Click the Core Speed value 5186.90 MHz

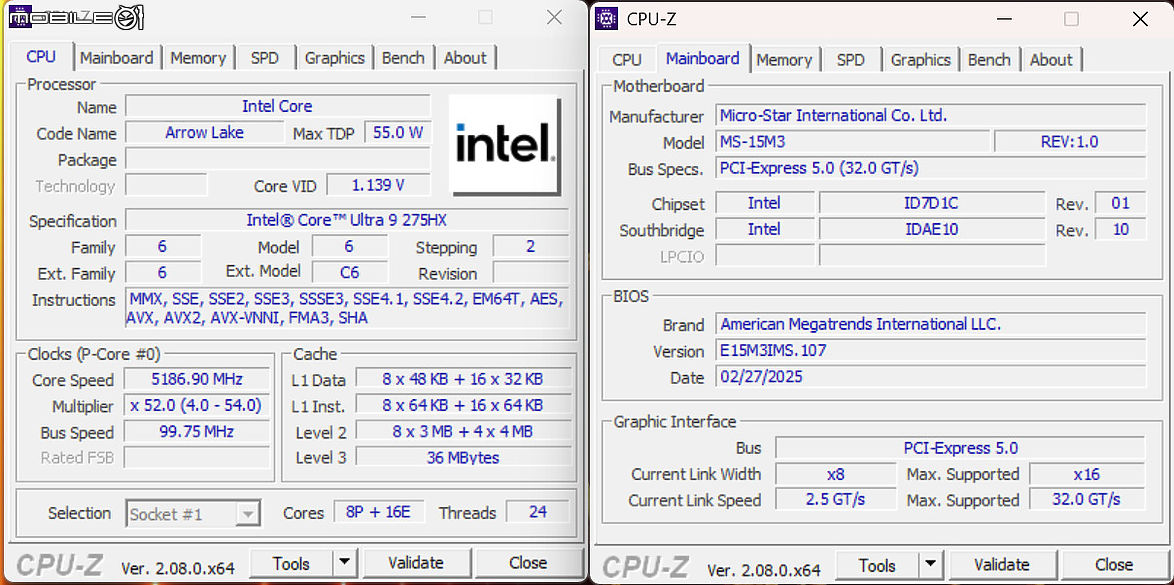196,379
